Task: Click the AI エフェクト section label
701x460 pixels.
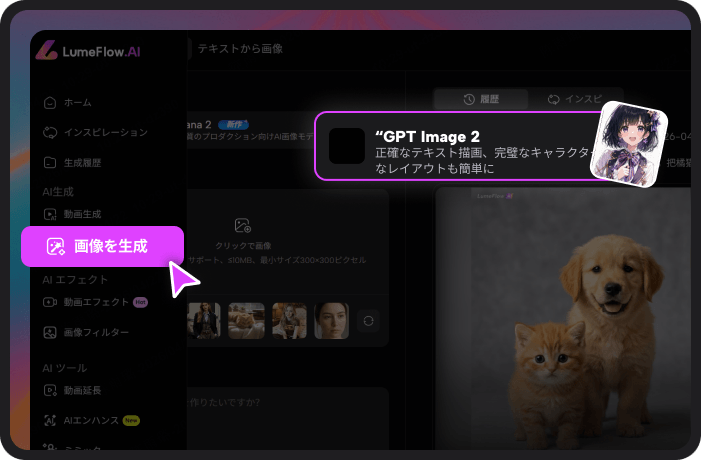Action: coord(75,280)
